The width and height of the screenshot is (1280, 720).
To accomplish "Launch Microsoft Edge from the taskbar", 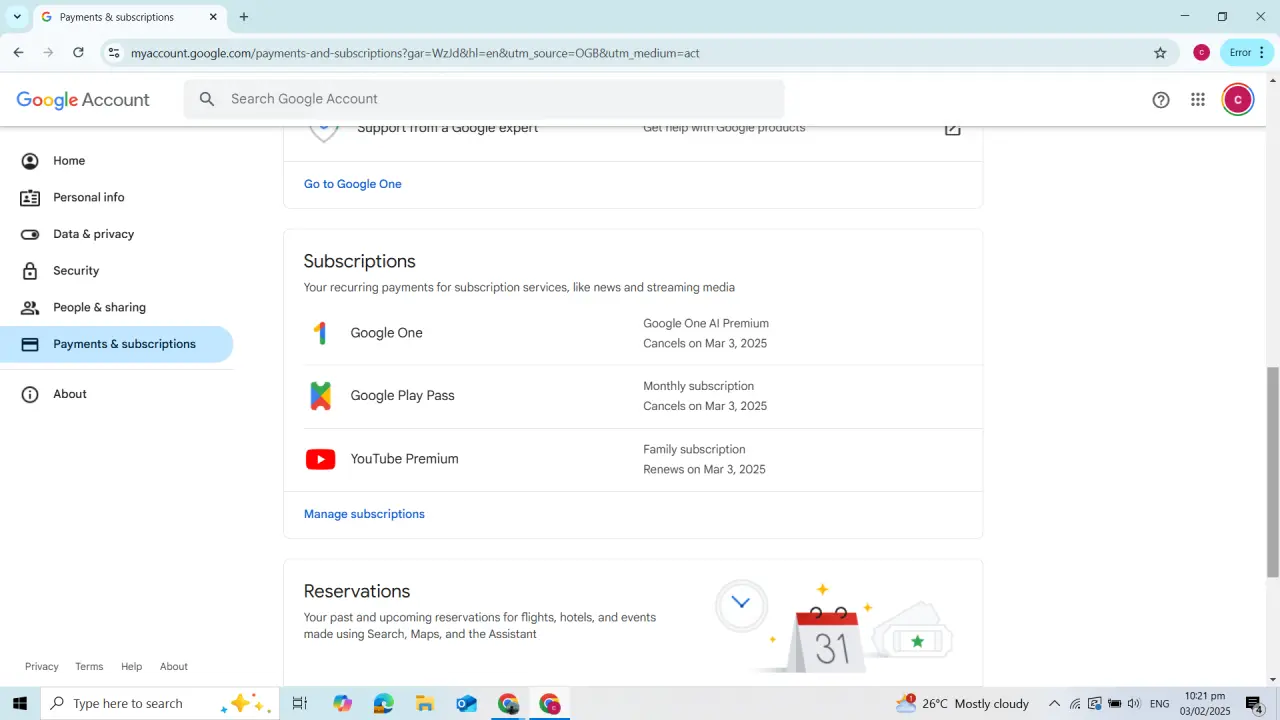I will (384, 704).
